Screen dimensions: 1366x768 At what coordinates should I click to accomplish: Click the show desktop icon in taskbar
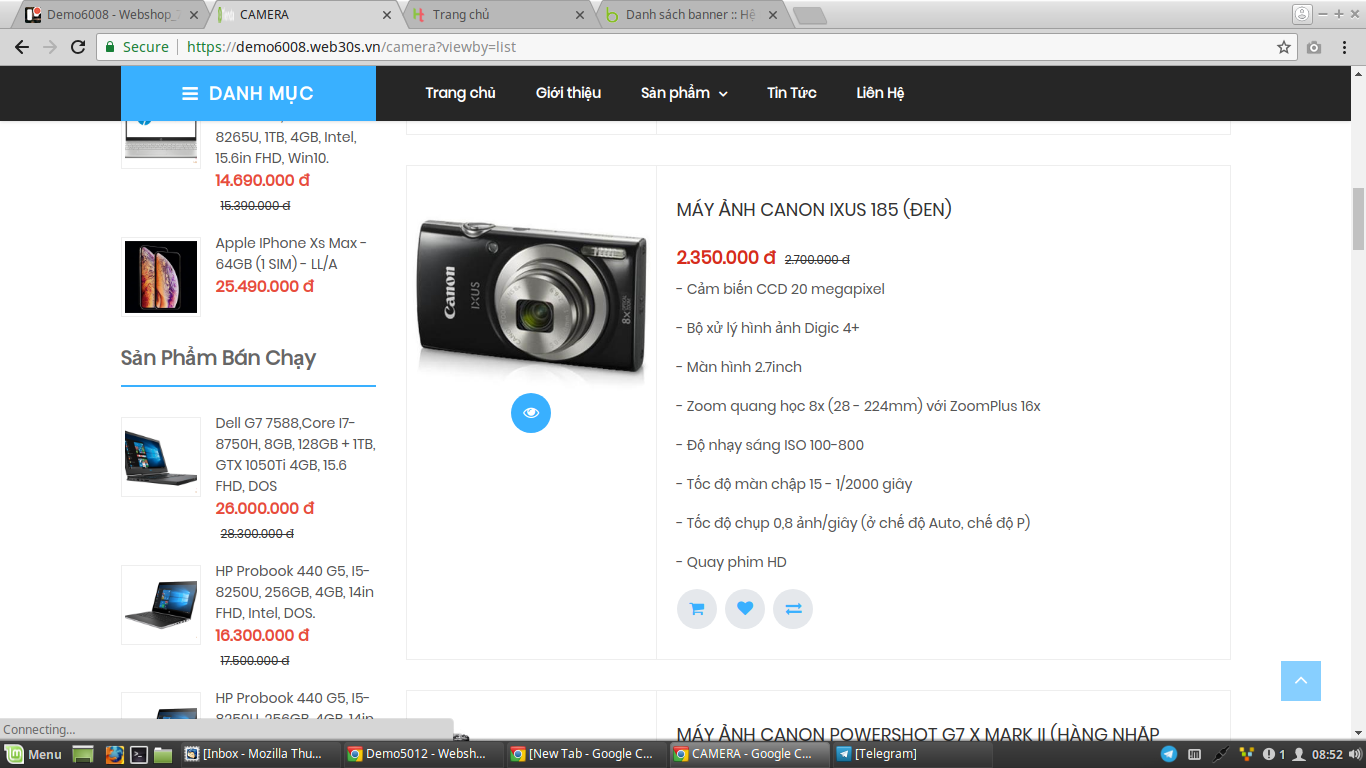[x=83, y=754]
